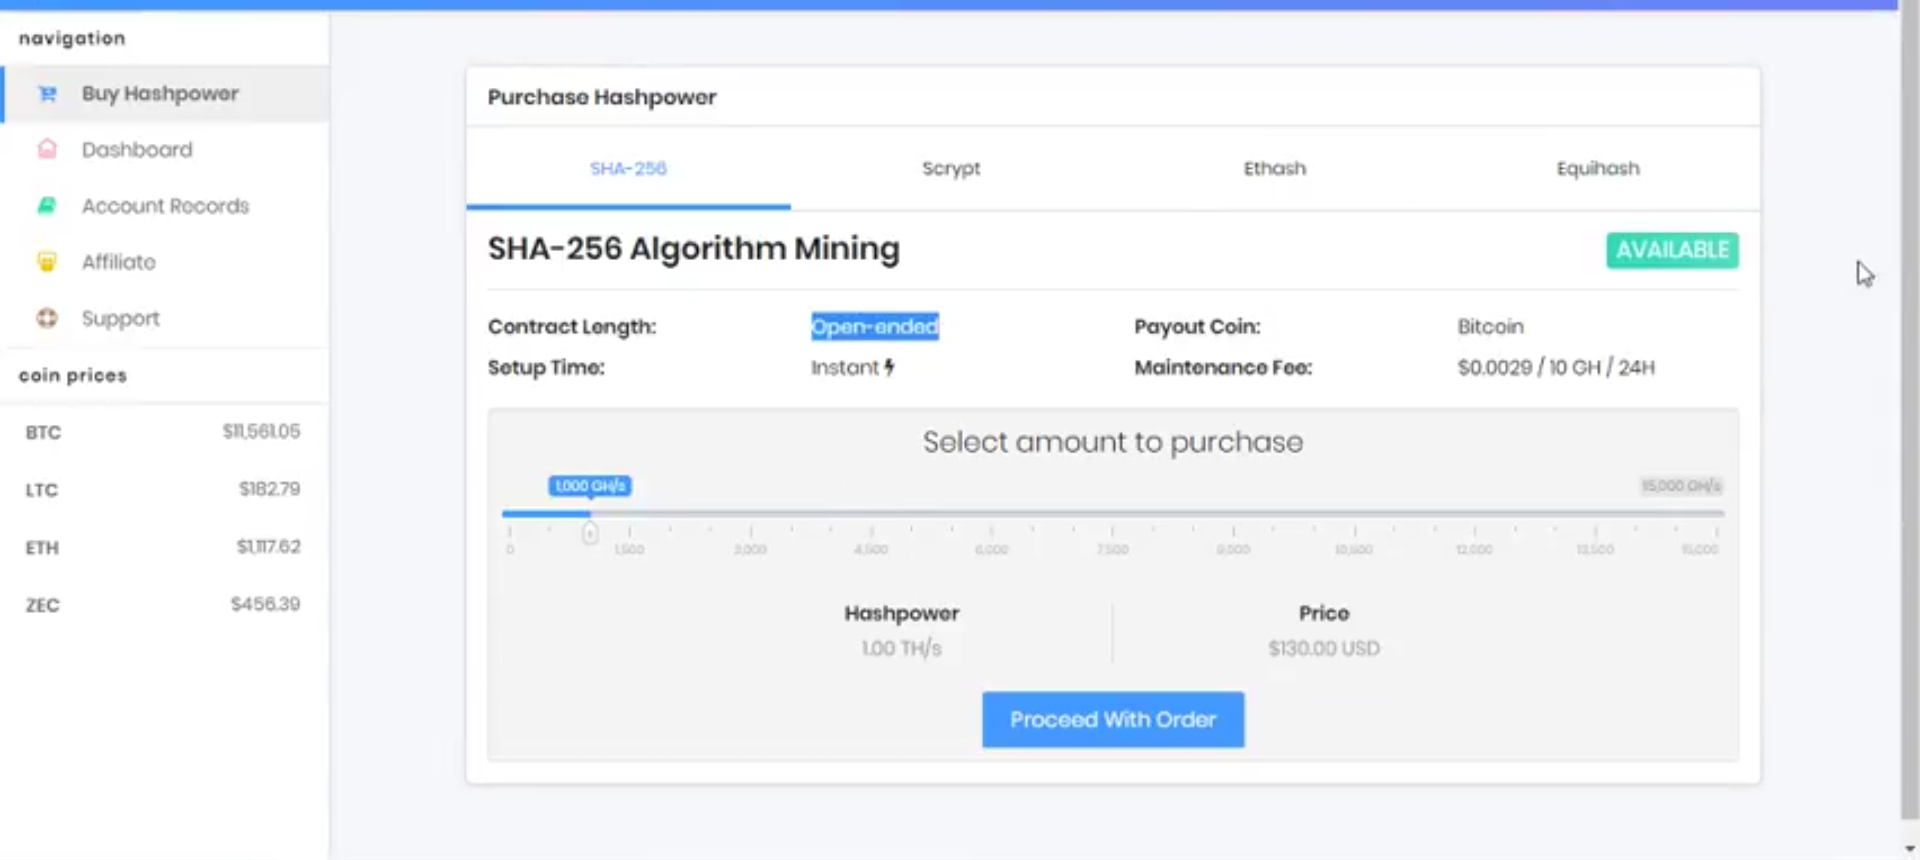Image resolution: width=1920 pixels, height=860 pixels.
Task: Click the Dashboard home icon
Action: (47, 149)
